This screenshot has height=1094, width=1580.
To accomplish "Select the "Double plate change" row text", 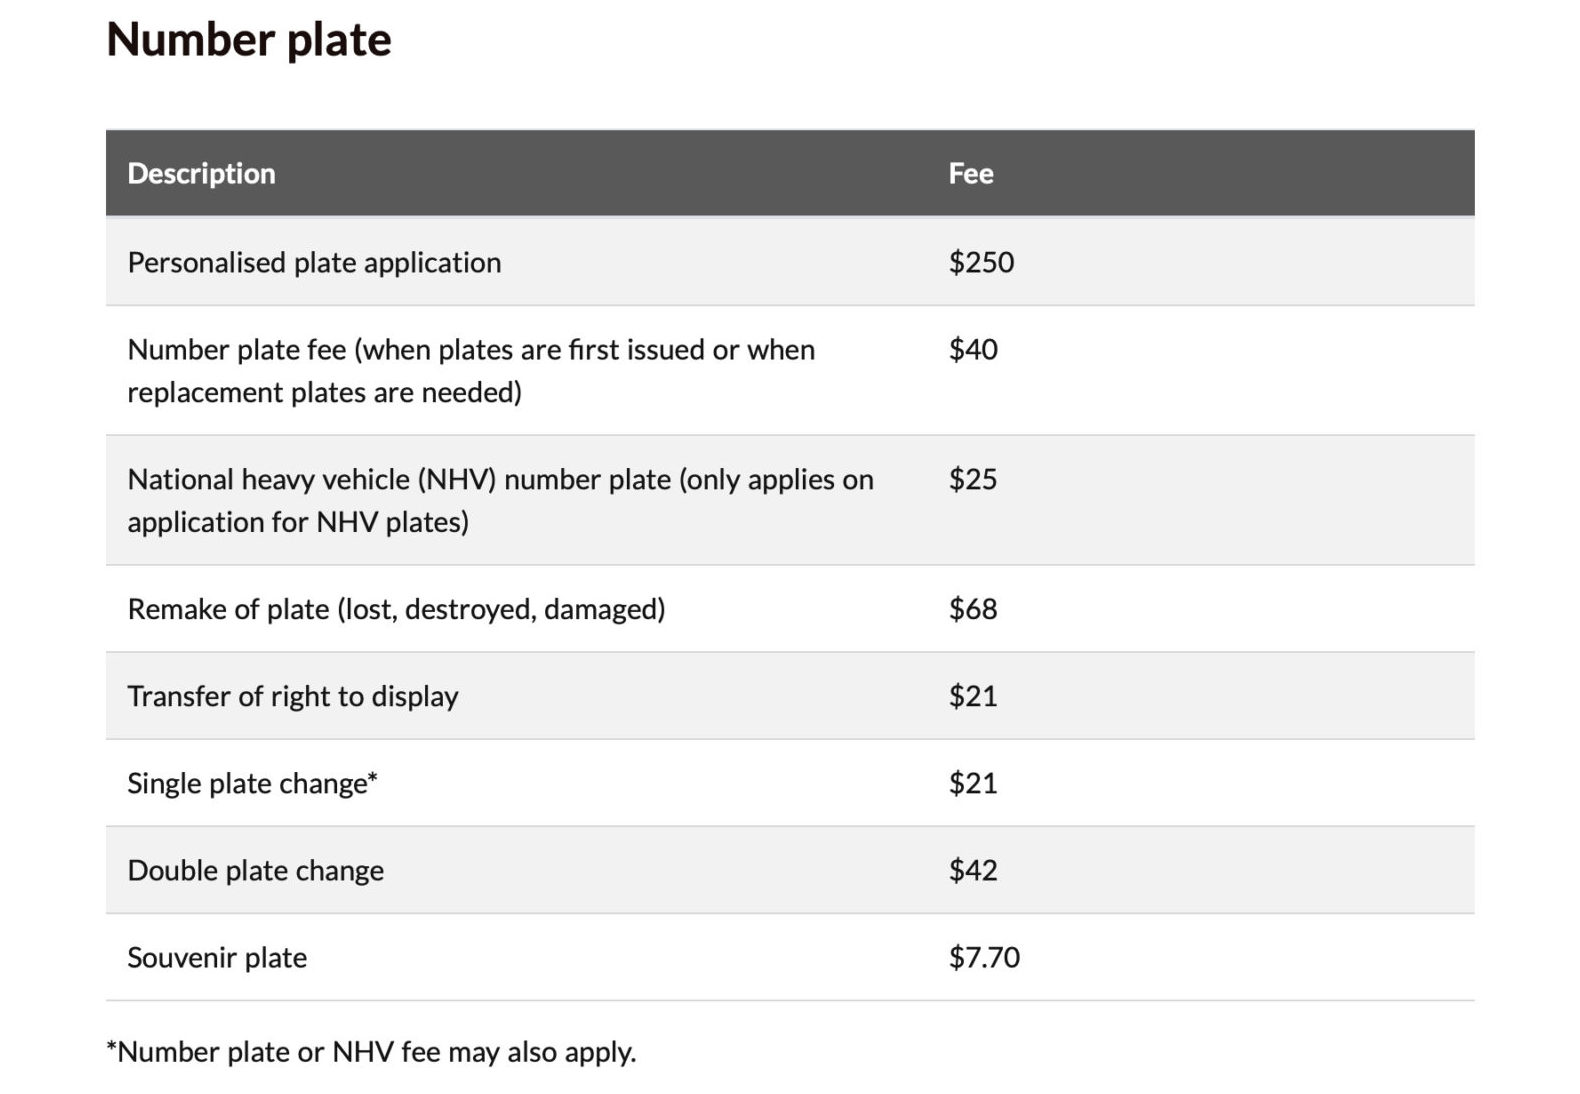I will tap(255, 870).
